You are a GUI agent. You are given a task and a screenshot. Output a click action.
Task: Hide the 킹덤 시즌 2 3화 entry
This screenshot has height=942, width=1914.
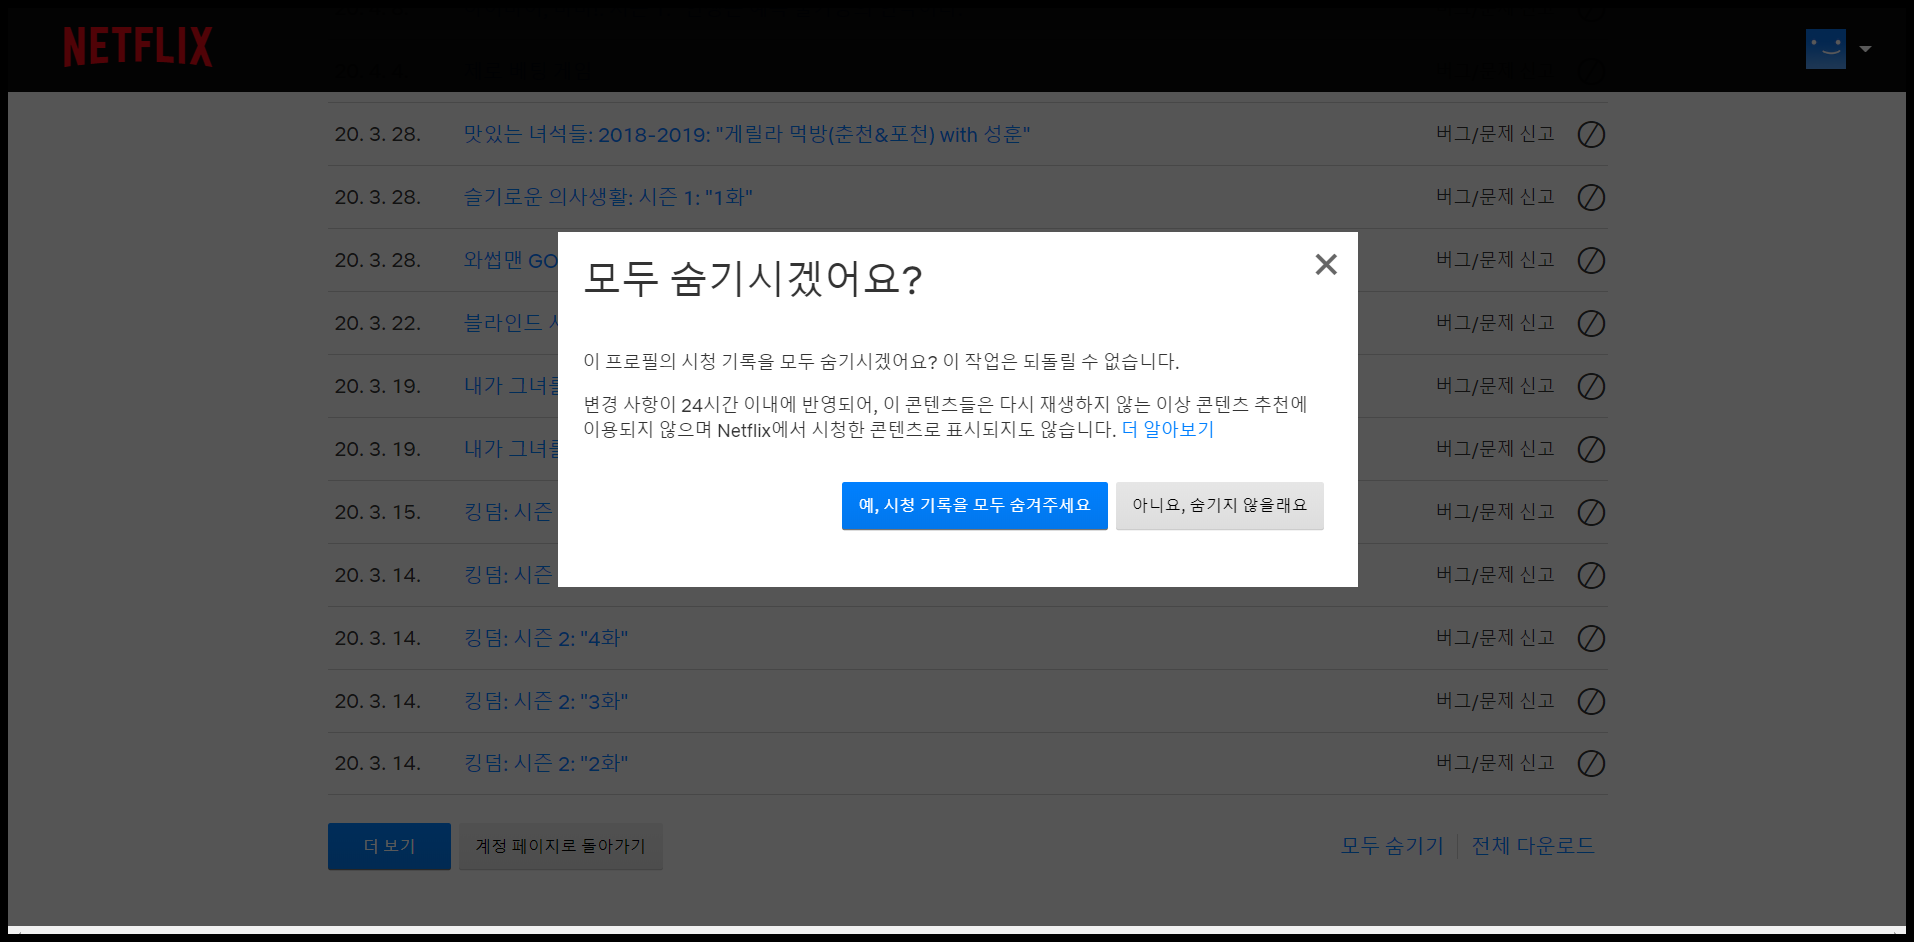click(1591, 701)
